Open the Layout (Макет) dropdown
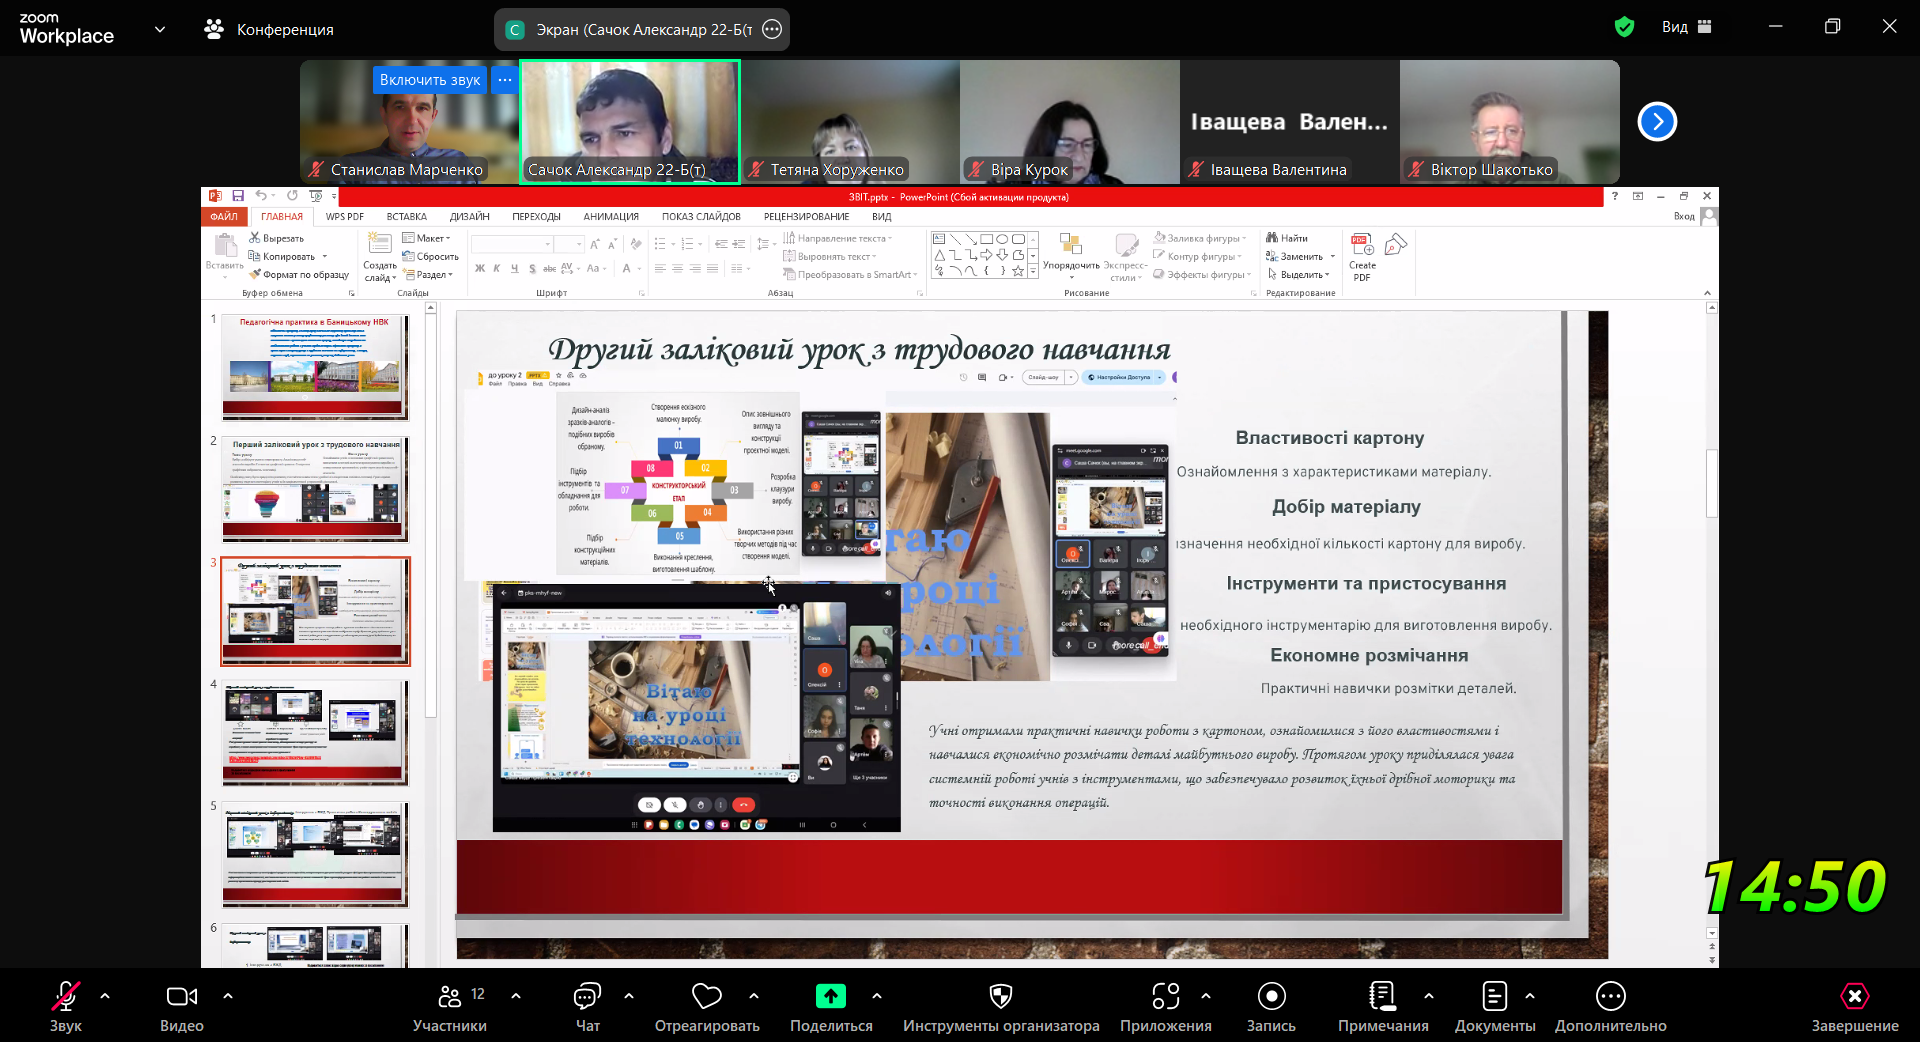The width and height of the screenshot is (1920, 1042). 427,238
